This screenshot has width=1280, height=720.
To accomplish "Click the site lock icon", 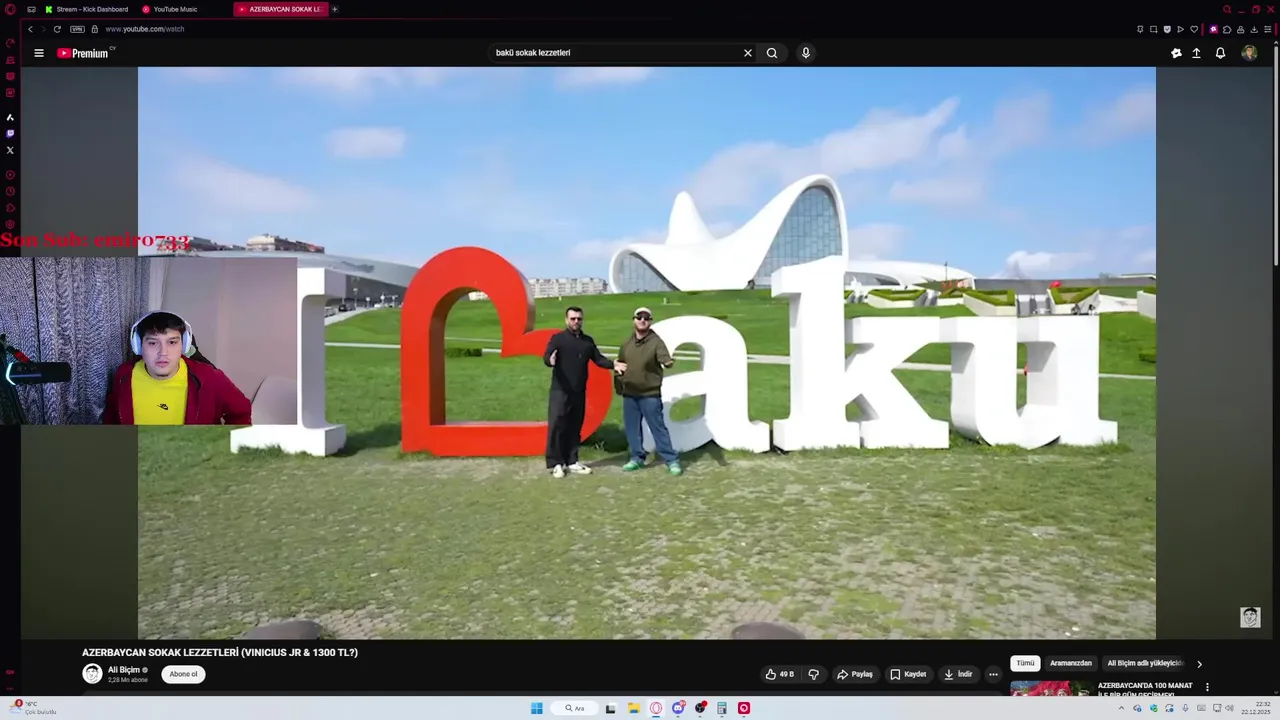I will pos(95,29).
